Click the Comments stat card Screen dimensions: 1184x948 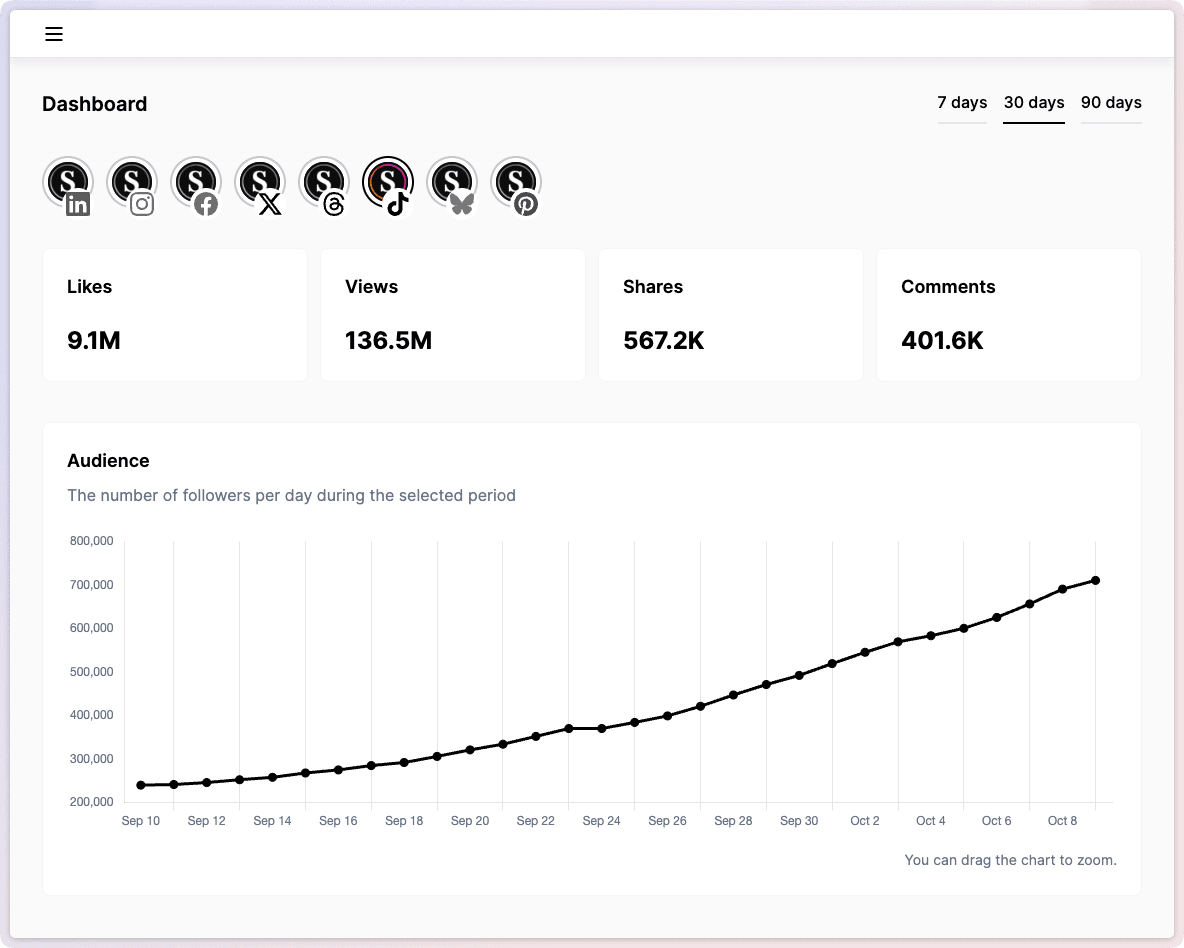[x=1009, y=315]
